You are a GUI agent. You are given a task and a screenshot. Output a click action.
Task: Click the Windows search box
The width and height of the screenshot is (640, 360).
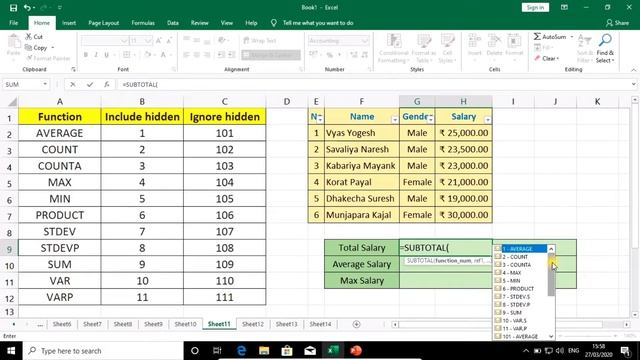point(102,351)
